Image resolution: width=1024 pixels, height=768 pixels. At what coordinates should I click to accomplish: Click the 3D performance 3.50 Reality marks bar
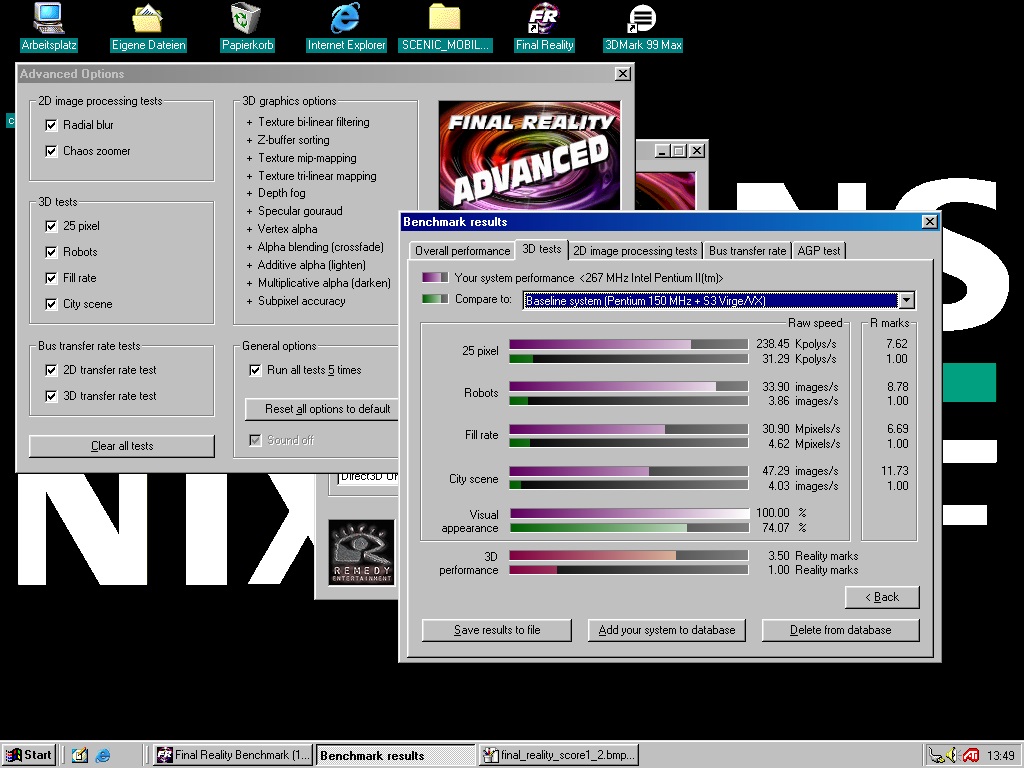click(628, 556)
